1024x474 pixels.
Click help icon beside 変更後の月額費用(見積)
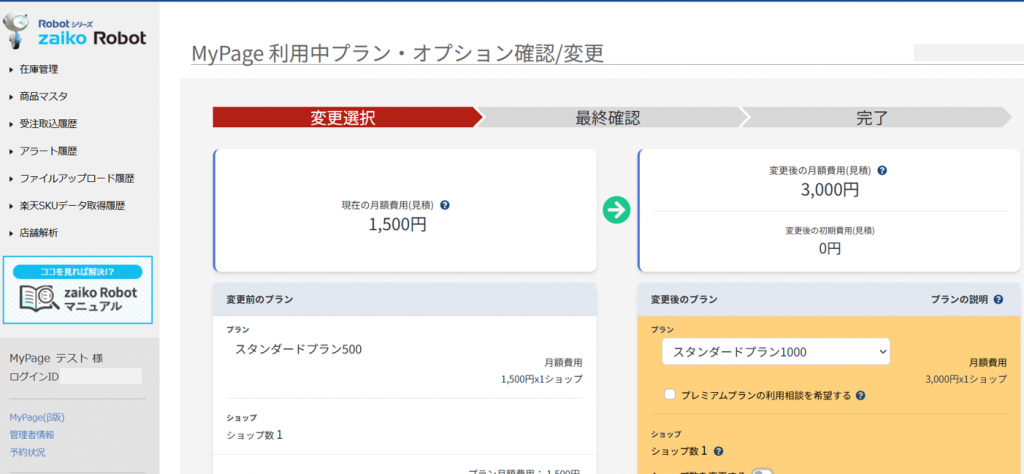tap(882, 170)
